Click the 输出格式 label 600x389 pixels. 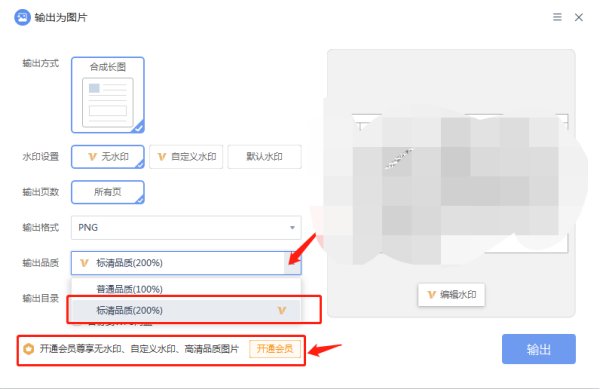click(x=41, y=228)
